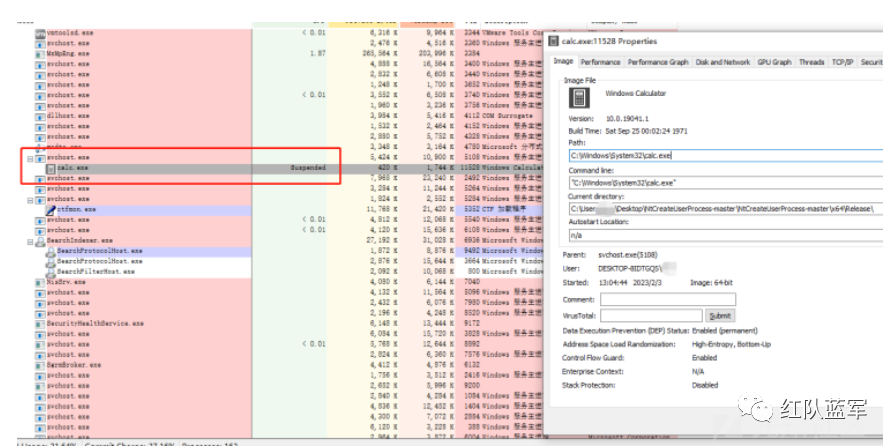The height and width of the screenshot is (448, 896).
Task: Select the vmtoolsd.exe process name
Action: pos(70,33)
